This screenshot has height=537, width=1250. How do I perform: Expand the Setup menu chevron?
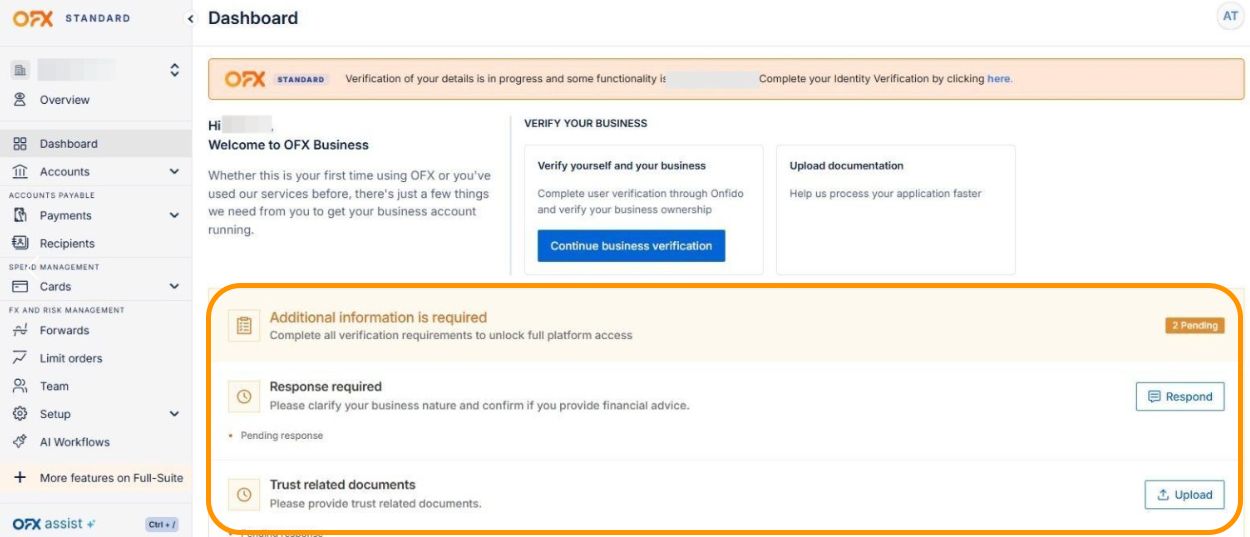(174, 414)
